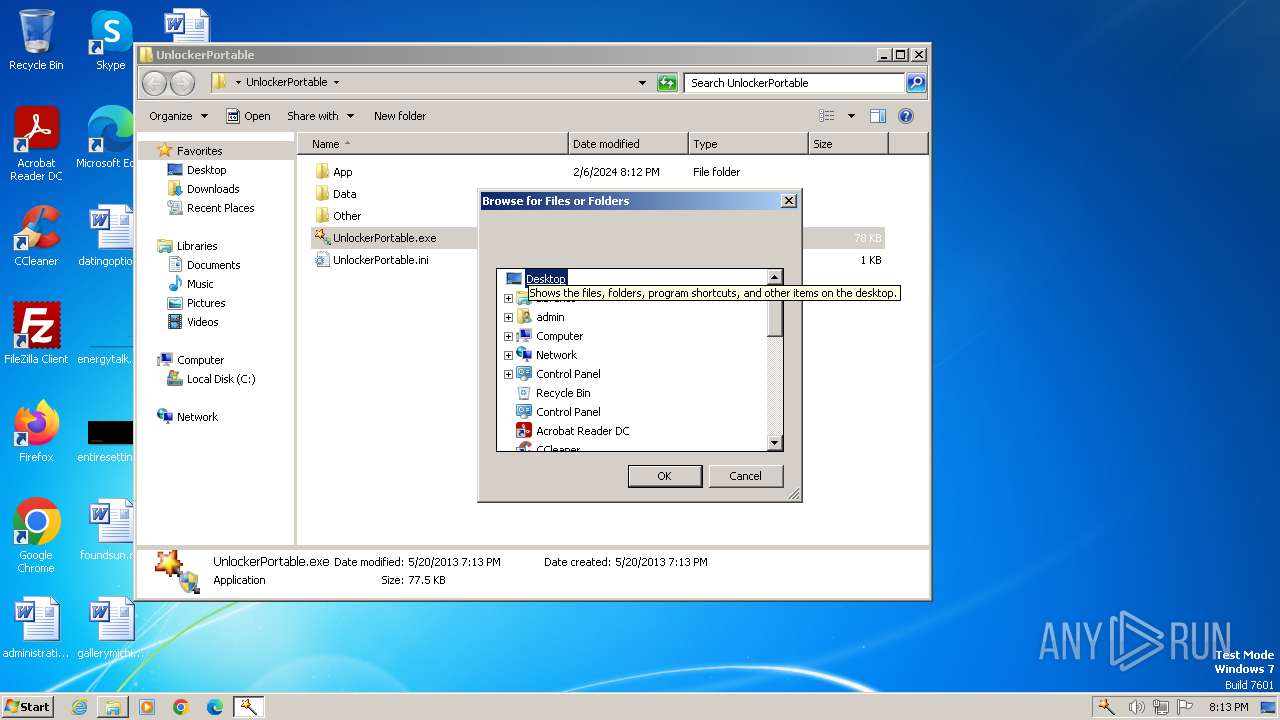Click the Recycle Bin icon in browse tree

pyautogui.click(x=524, y=393)
